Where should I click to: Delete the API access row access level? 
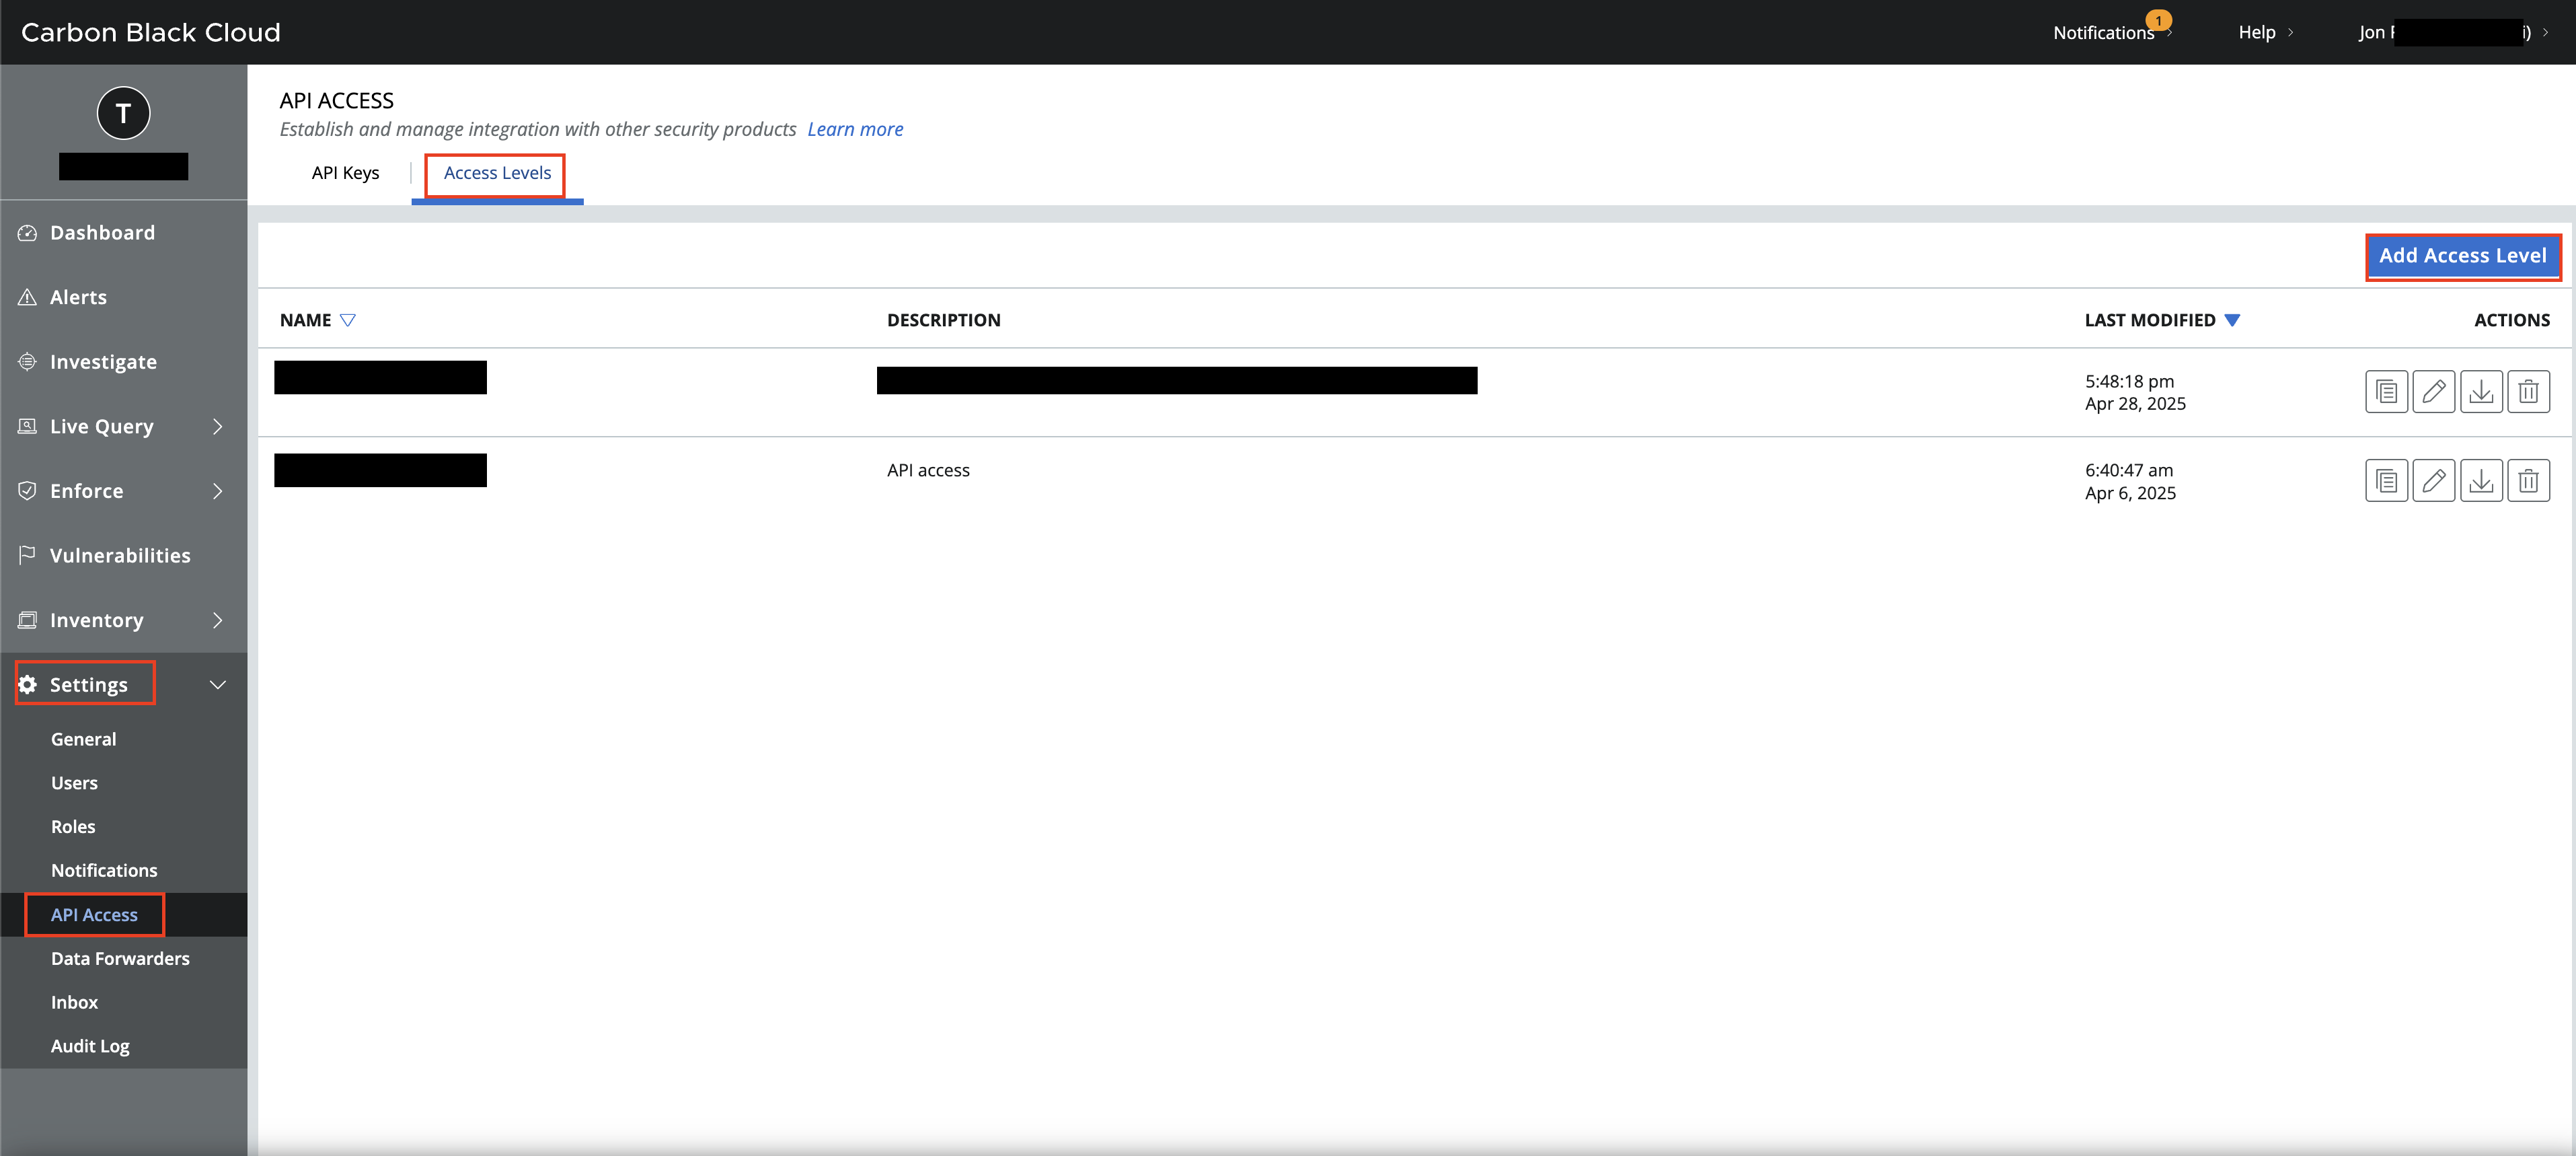tap(2528, 481)
